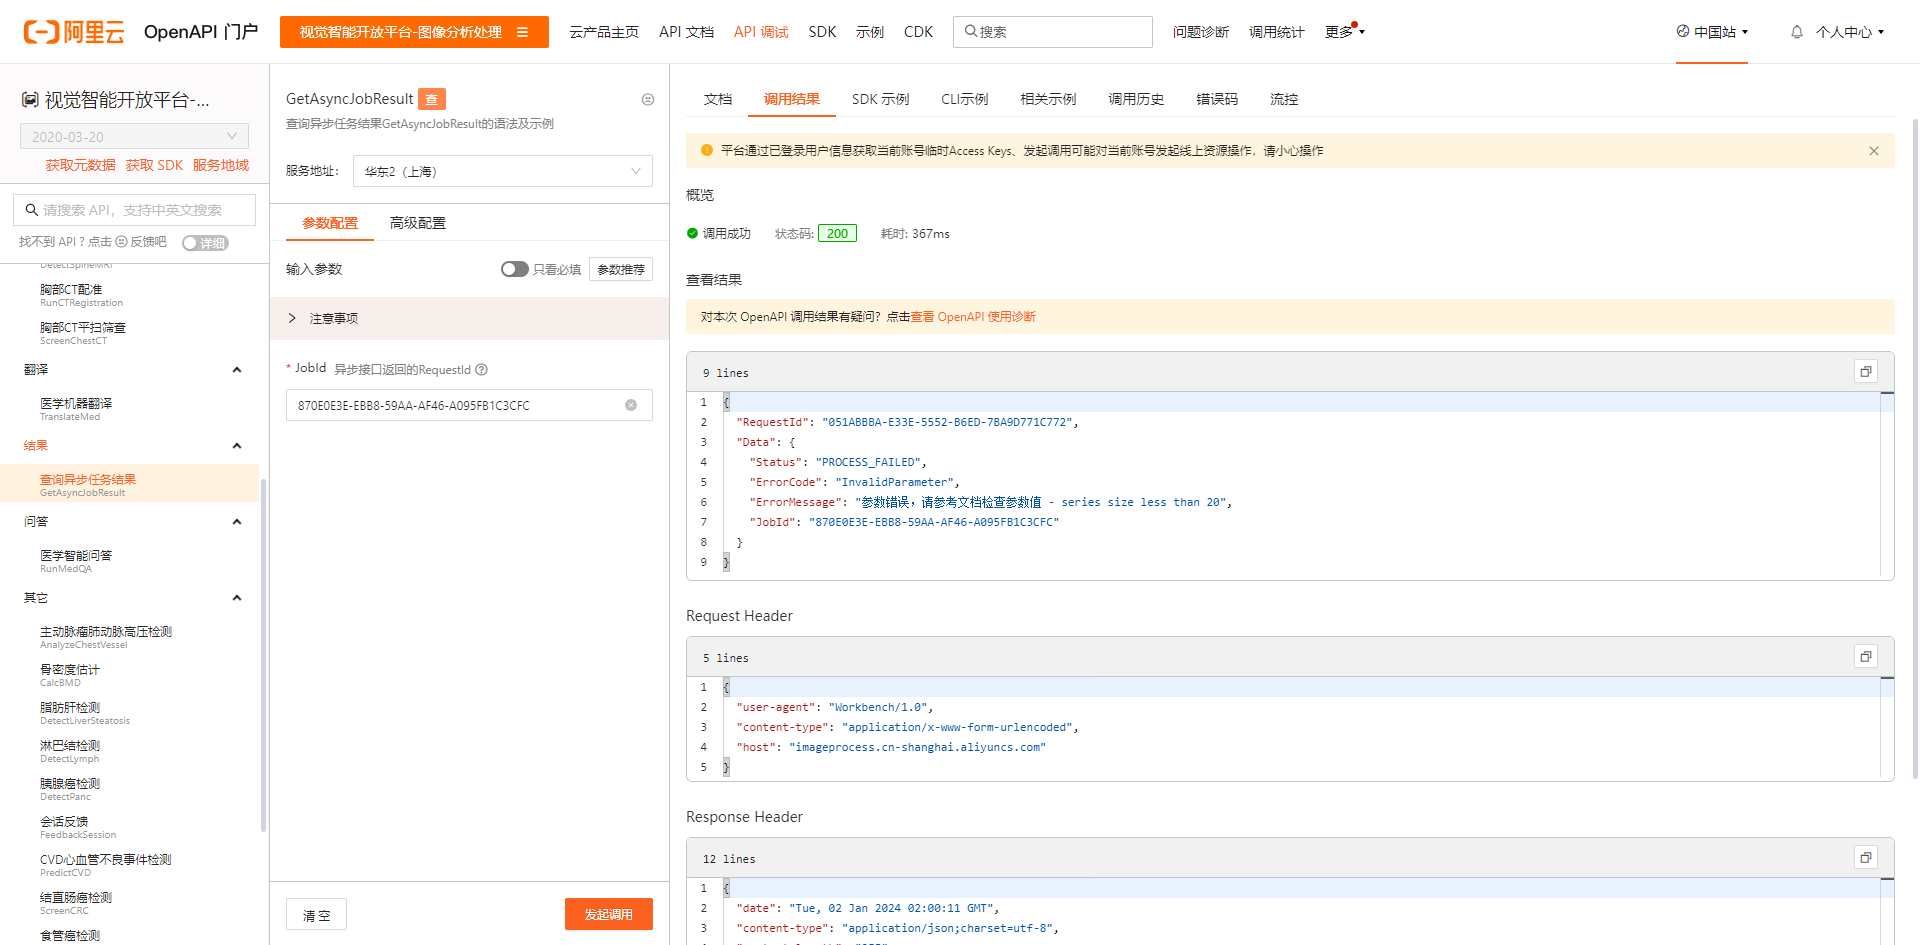Open the 个人中心 dropdown
Image resolution: width=1920 pixels, height=945 pixels.
tap(1850, 32)
